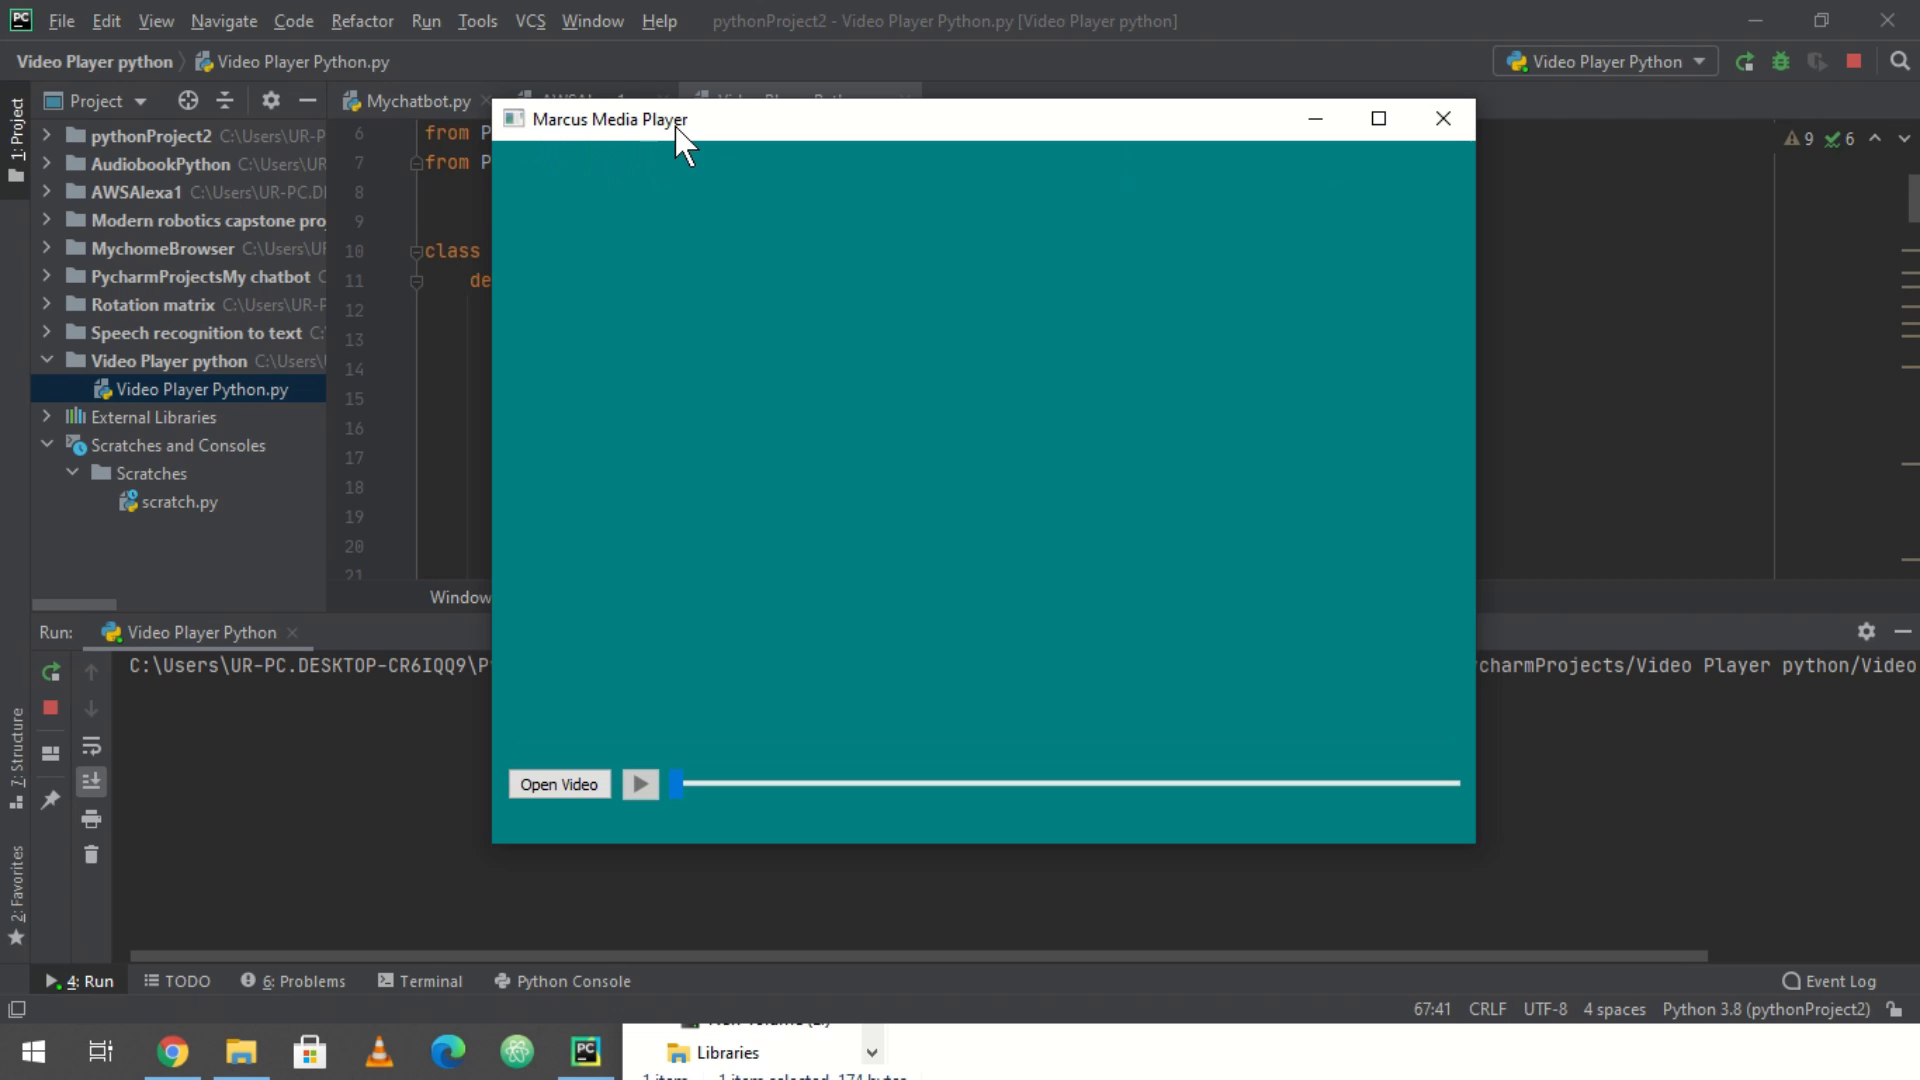Image resolution: width=1920 pixels, height=1080 pixels.
Task: Open the Navigate menu
Action: 223,21
